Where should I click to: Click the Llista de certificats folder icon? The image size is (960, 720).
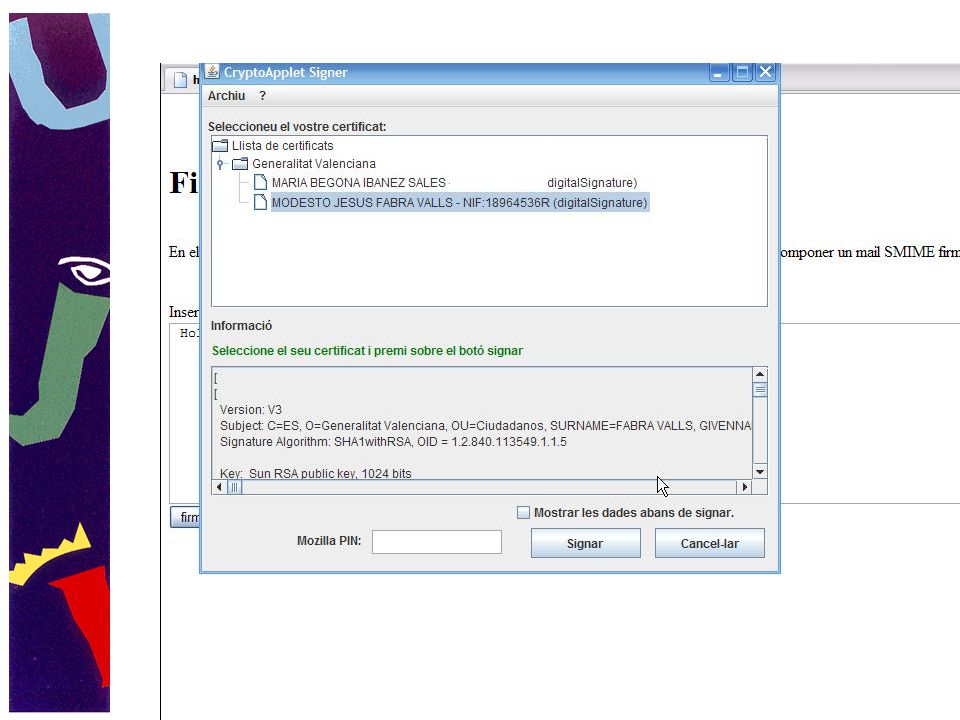click(220, 146)
